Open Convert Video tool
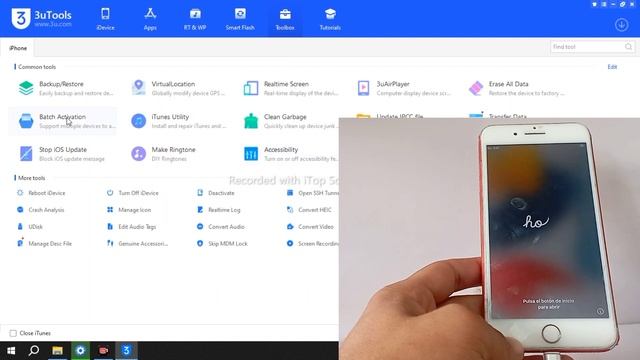 coord(310,227)
